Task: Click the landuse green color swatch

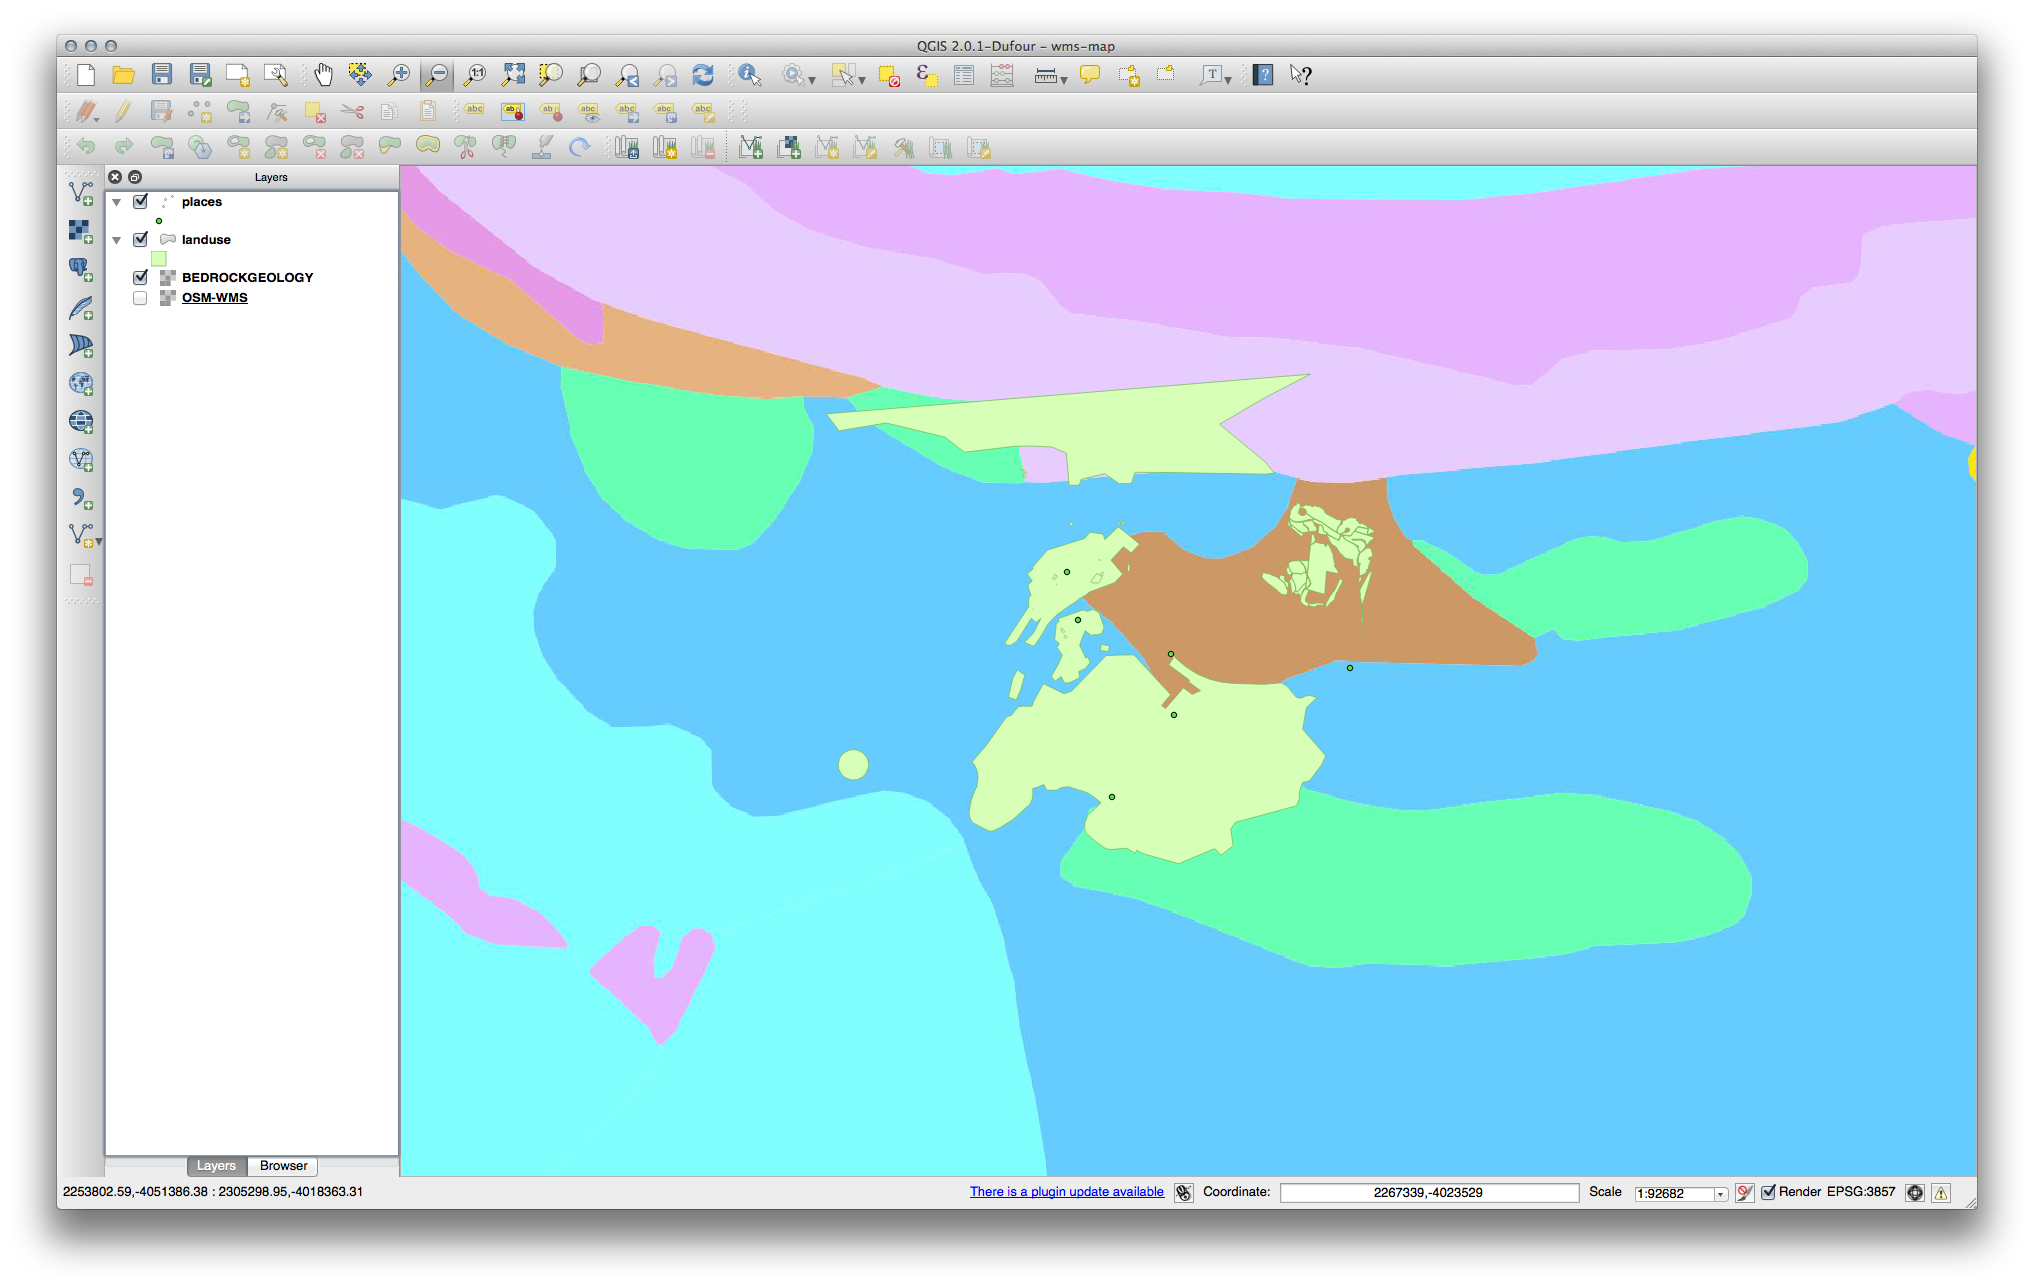Action: pyautogui.click(x=158, y=259)
